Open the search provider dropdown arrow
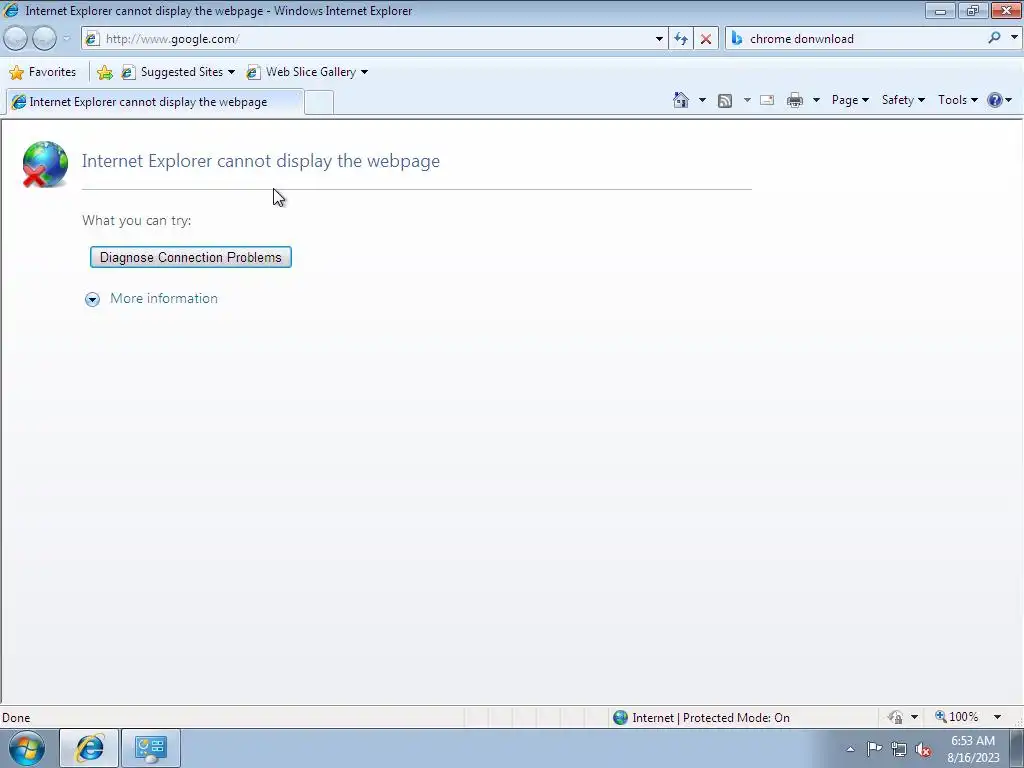The width and height of the screenshot is (1024, 768). [1014, 38]
